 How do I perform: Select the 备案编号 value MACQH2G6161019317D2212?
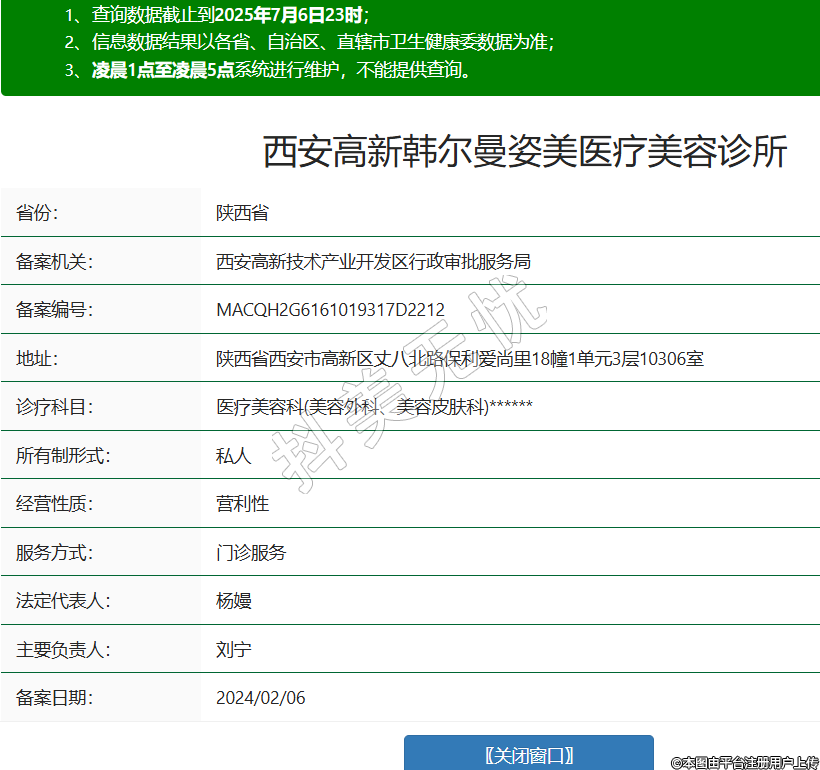(x=330, y=310)
